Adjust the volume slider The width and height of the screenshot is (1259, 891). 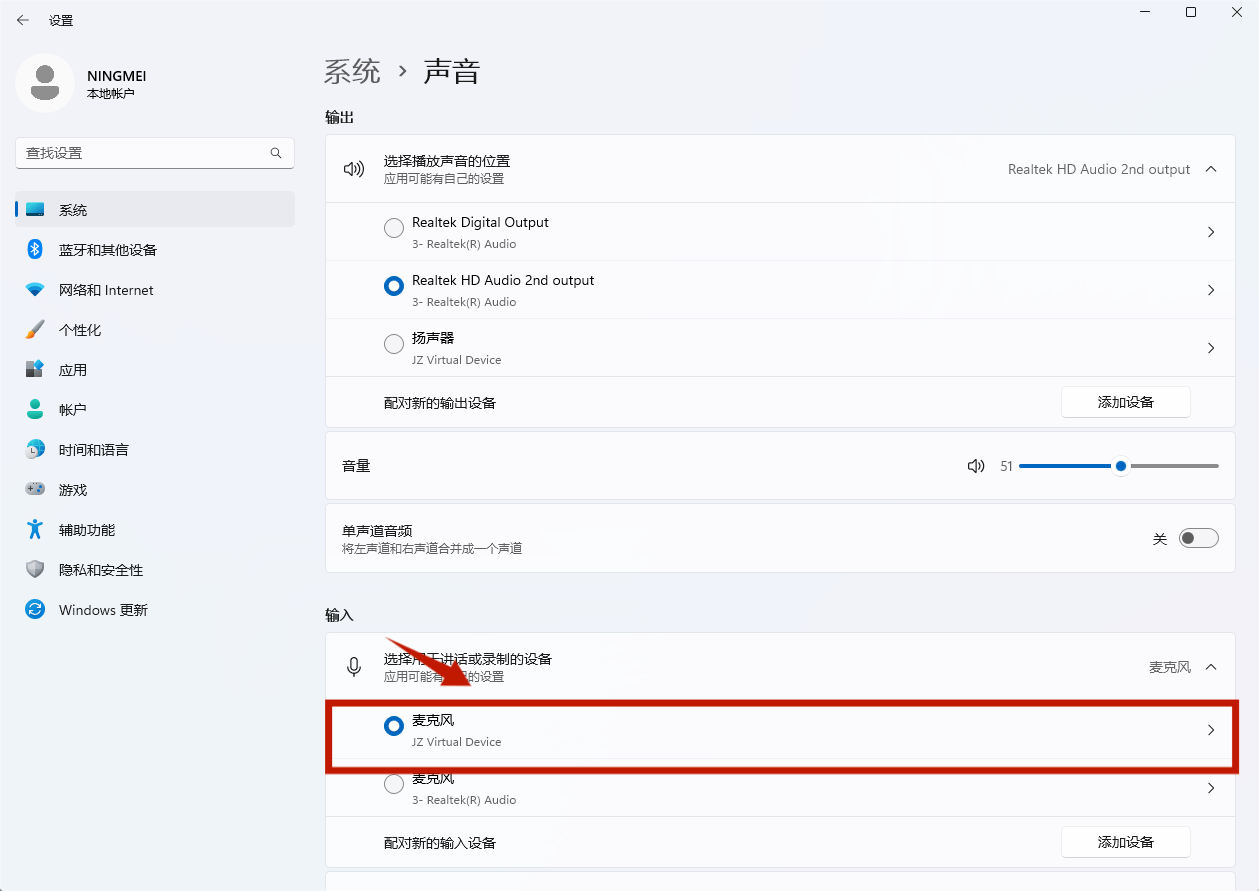[x=1120, y=465]
